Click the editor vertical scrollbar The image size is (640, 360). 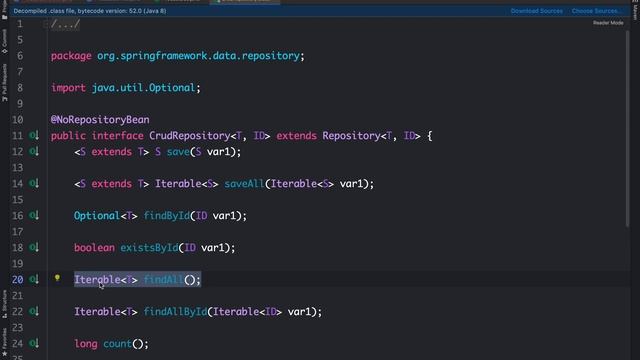point(627,129)
